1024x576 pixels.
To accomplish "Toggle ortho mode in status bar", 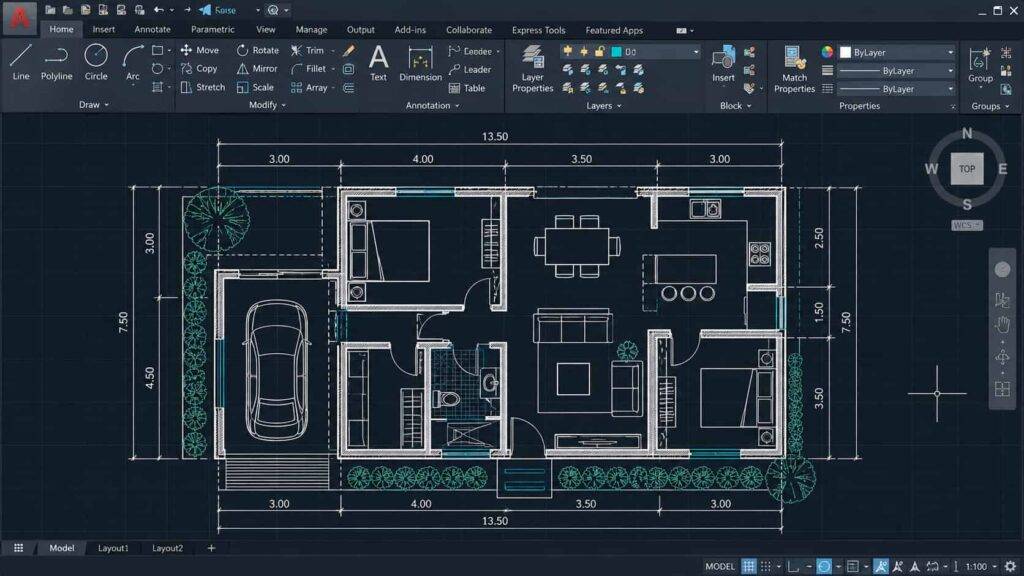I will coord(793,566).
